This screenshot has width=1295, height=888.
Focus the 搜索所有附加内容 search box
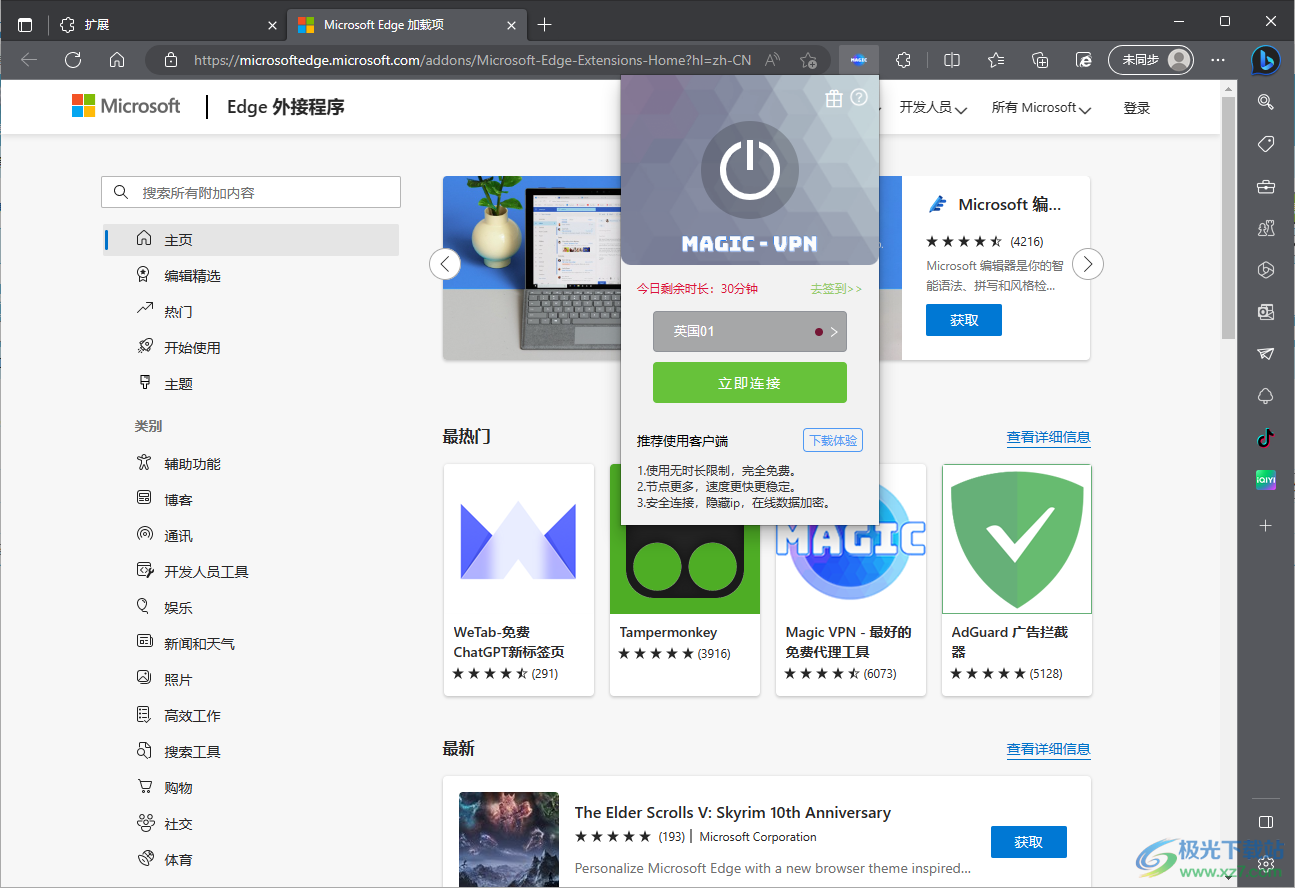251,192
